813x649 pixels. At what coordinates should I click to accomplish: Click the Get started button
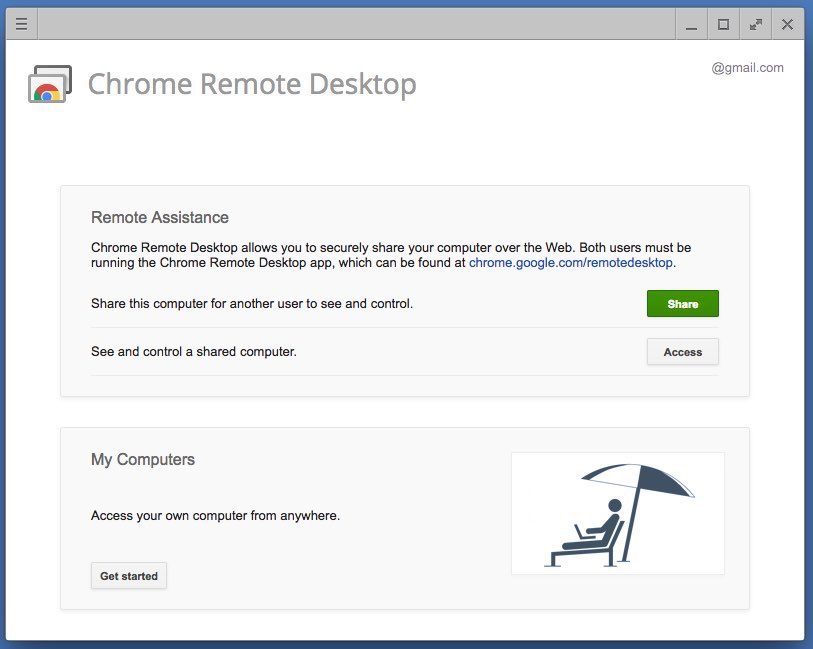[129, 576]
